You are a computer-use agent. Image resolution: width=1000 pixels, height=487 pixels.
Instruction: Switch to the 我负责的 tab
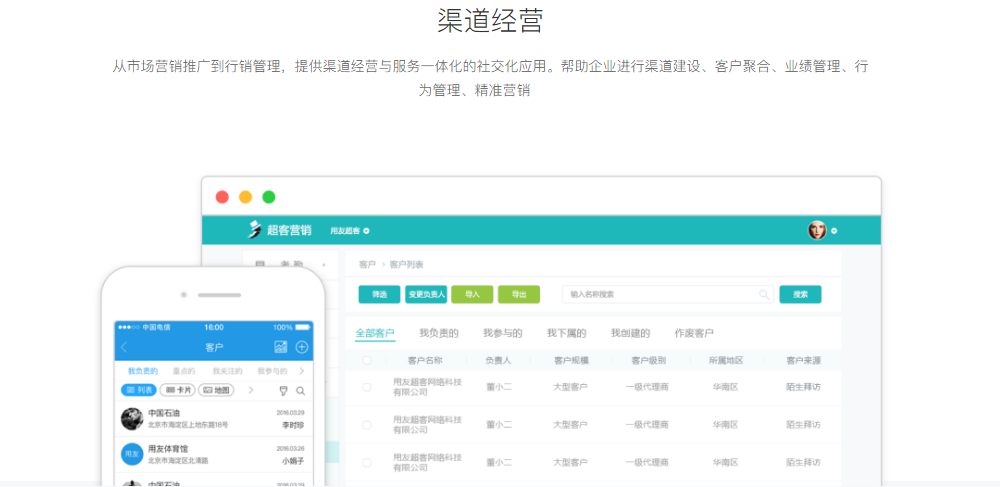point(438,333)
